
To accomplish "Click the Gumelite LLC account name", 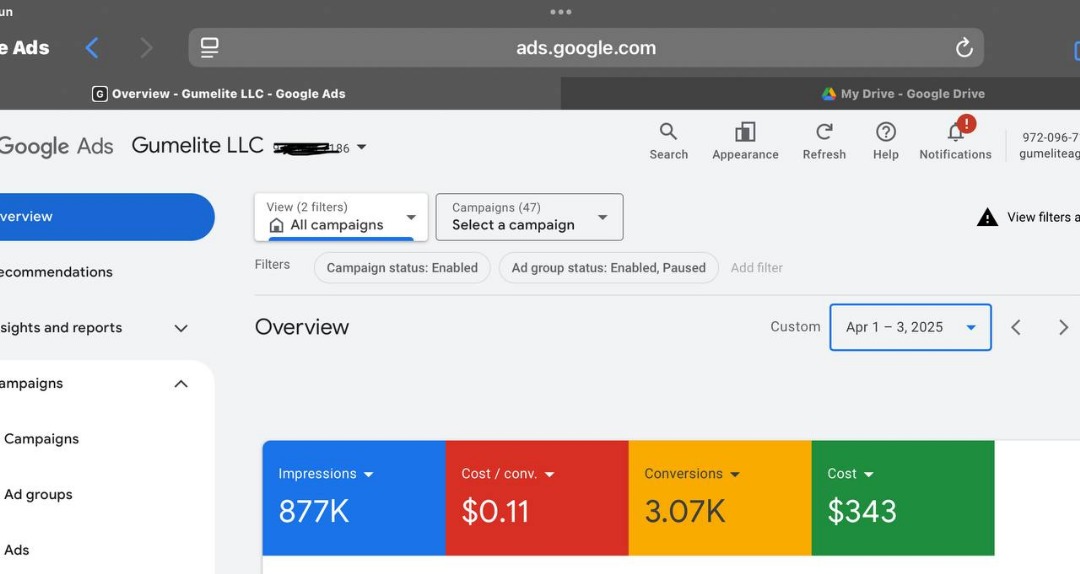I will pos(198,145).
